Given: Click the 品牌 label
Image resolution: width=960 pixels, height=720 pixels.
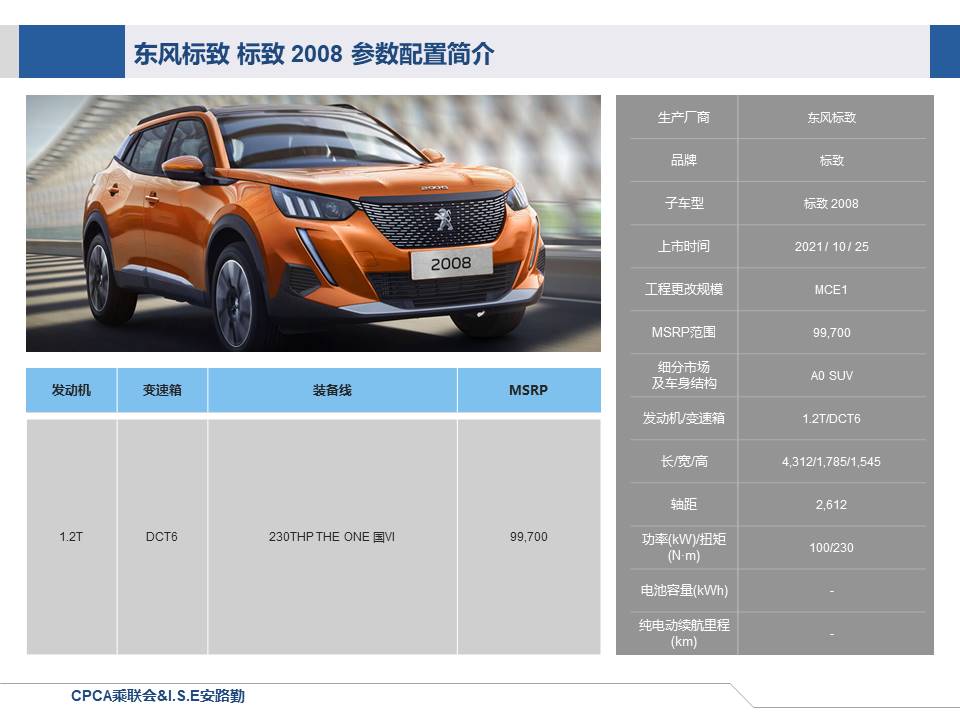Looking at the screenshot, I should [x=684, y=160].
